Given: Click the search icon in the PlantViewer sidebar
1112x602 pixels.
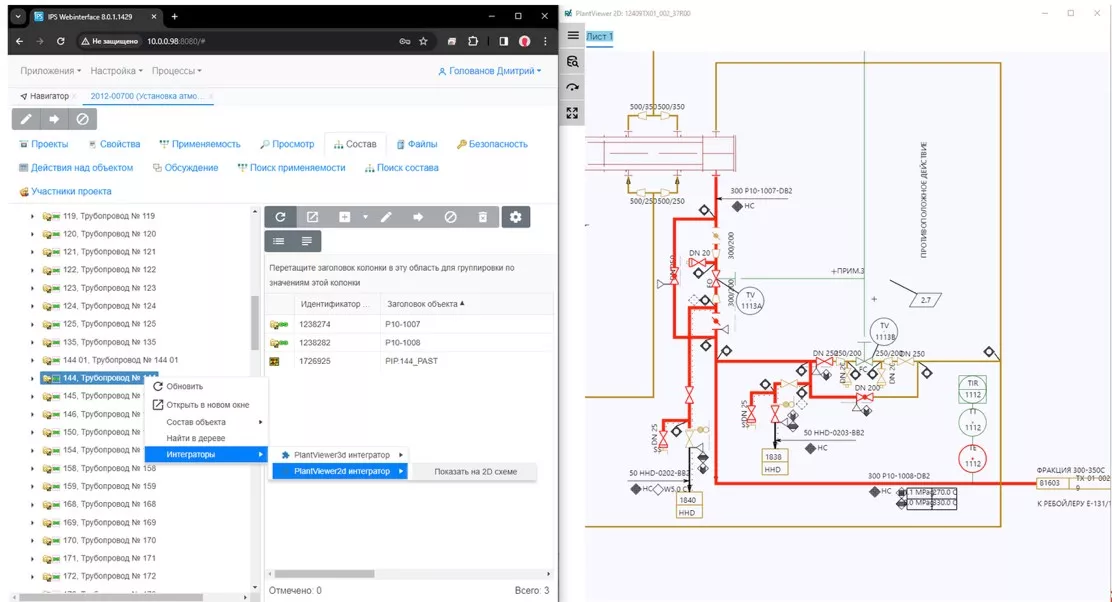Looking at the screenshot, I should (x=573, y=61).
